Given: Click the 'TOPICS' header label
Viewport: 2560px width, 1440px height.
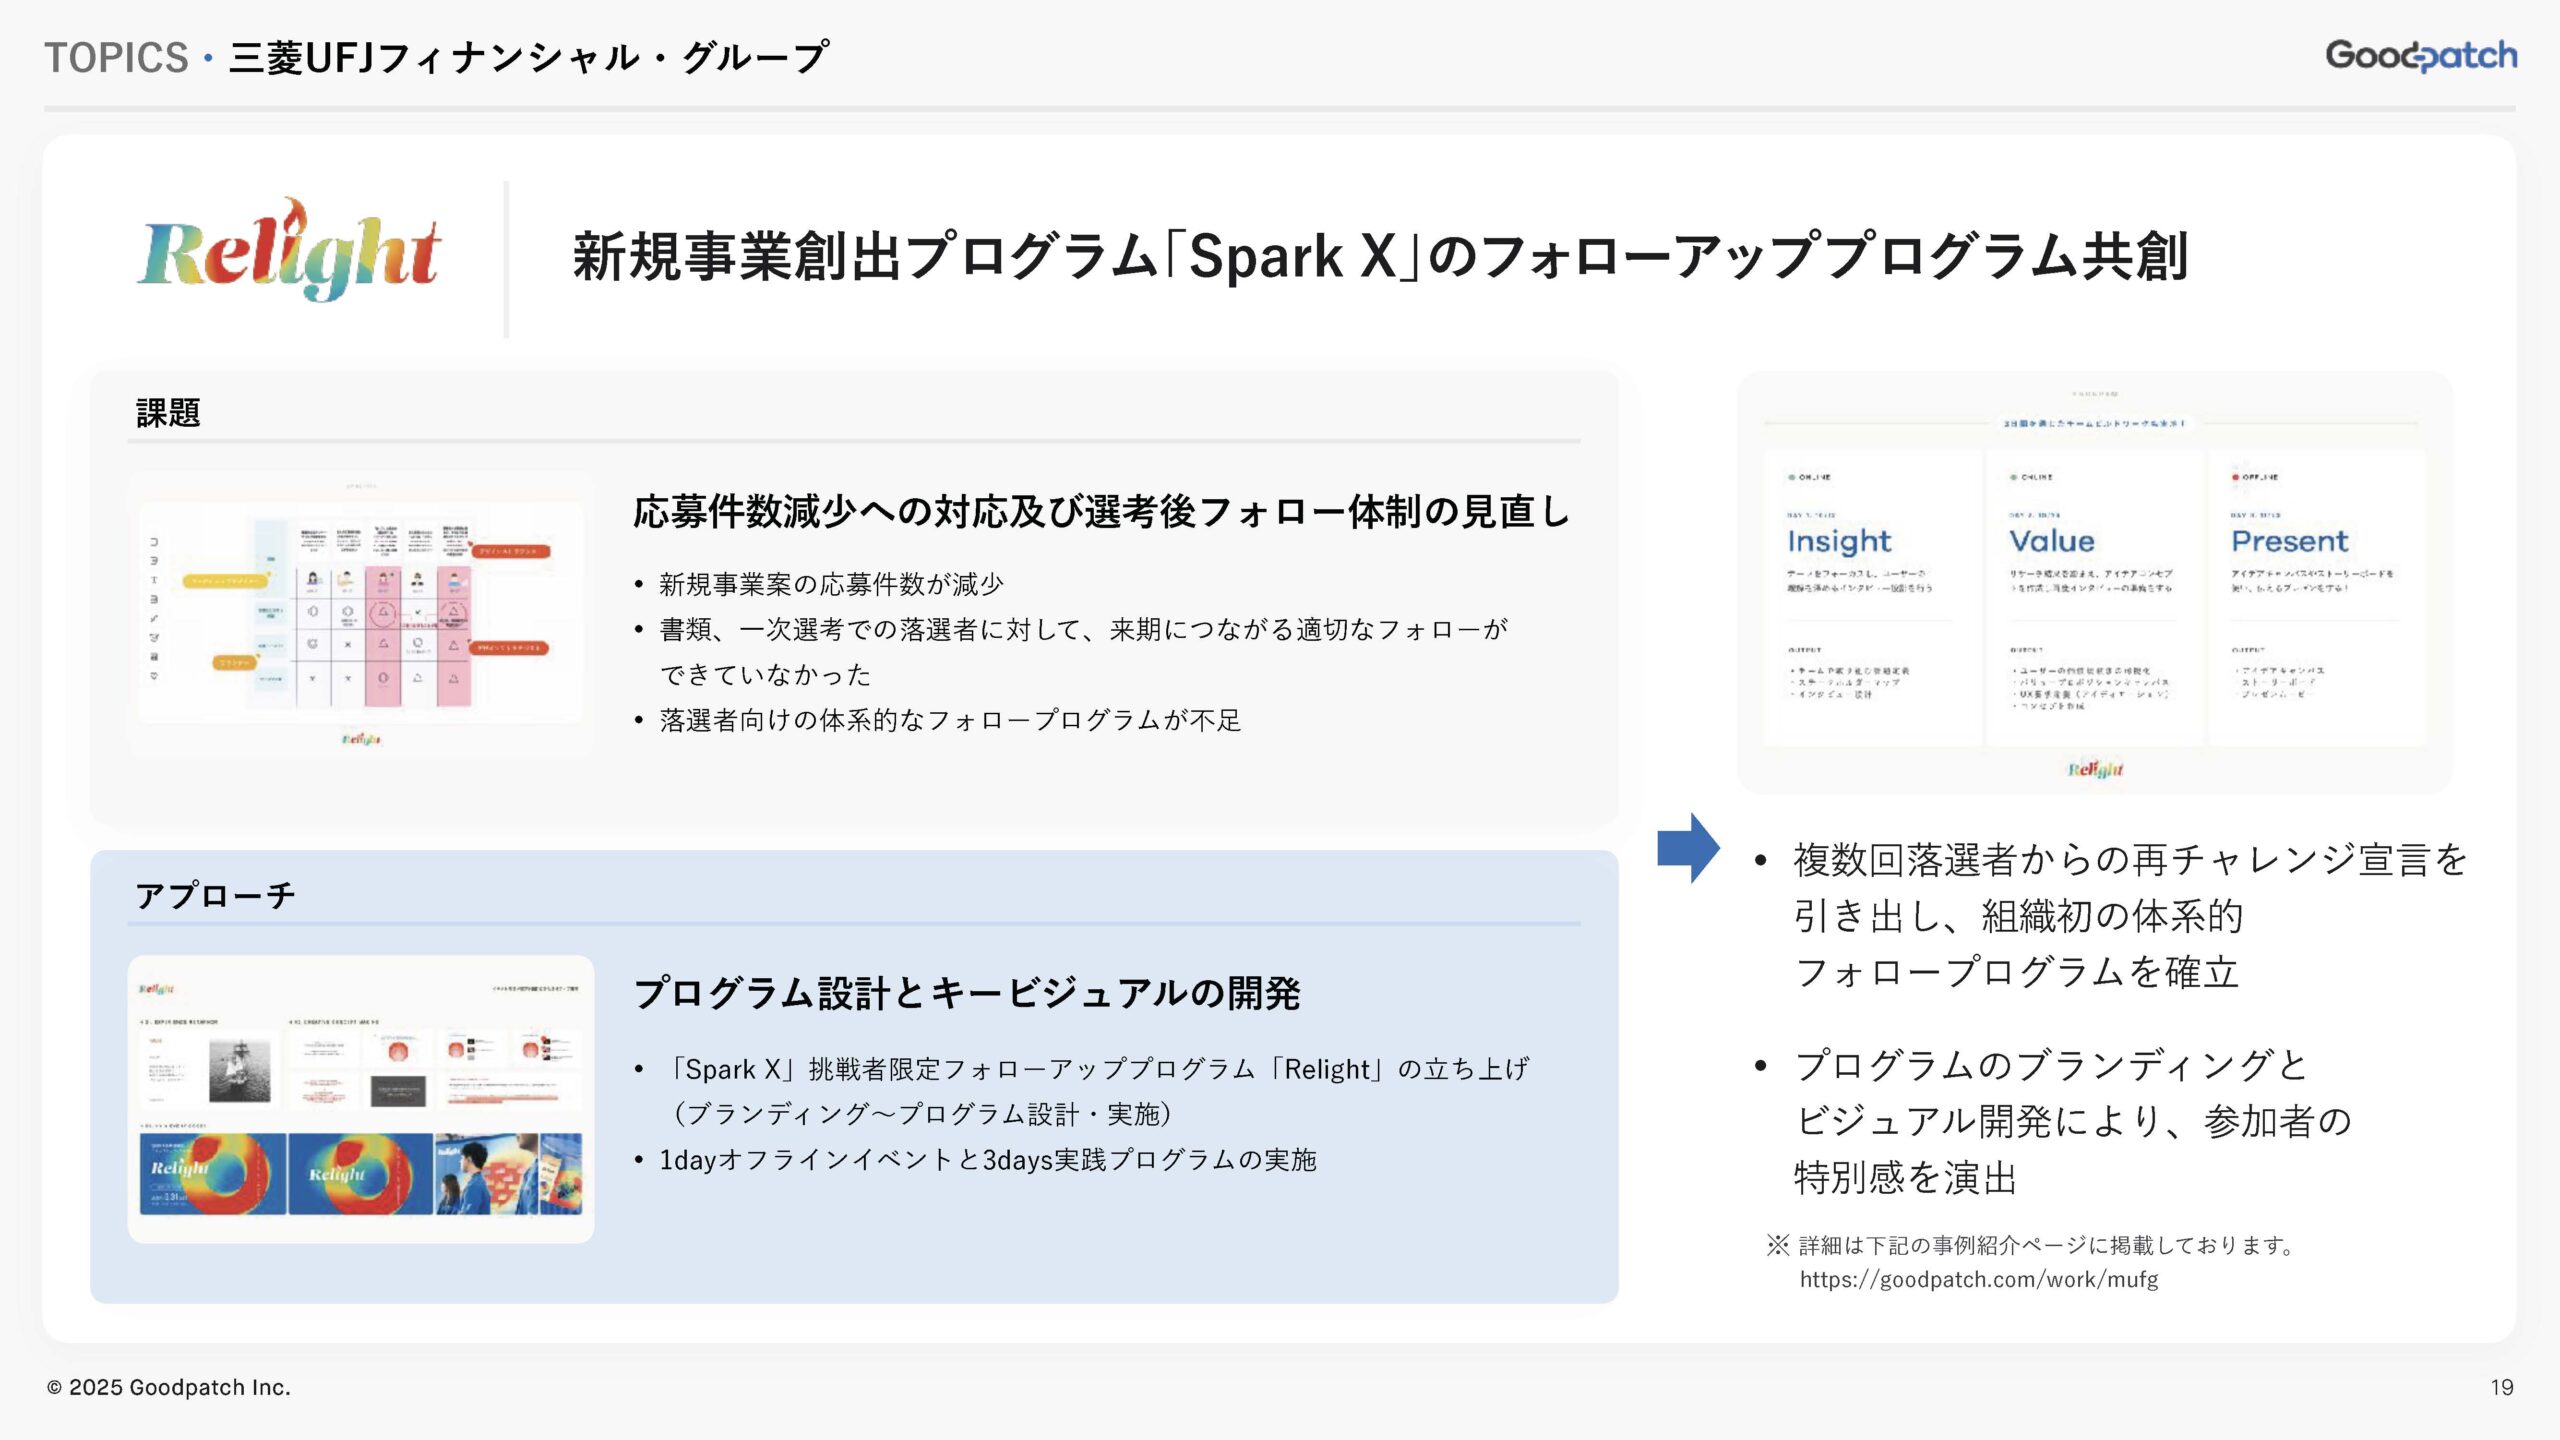Looking at the screenshot, I should 116,58.
